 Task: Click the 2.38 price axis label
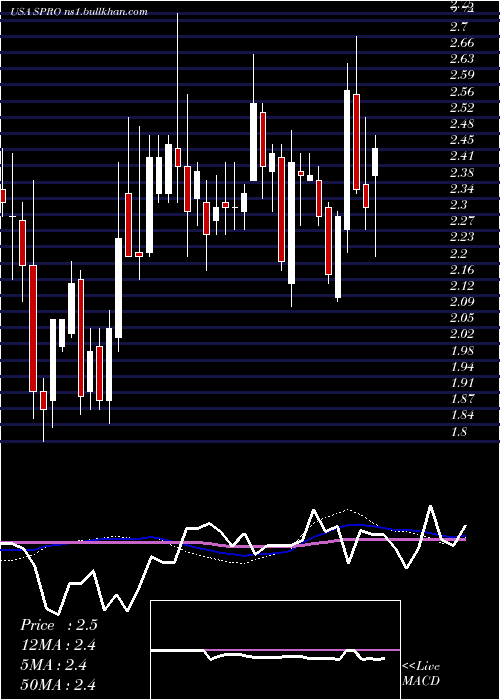tap(462, 172)
